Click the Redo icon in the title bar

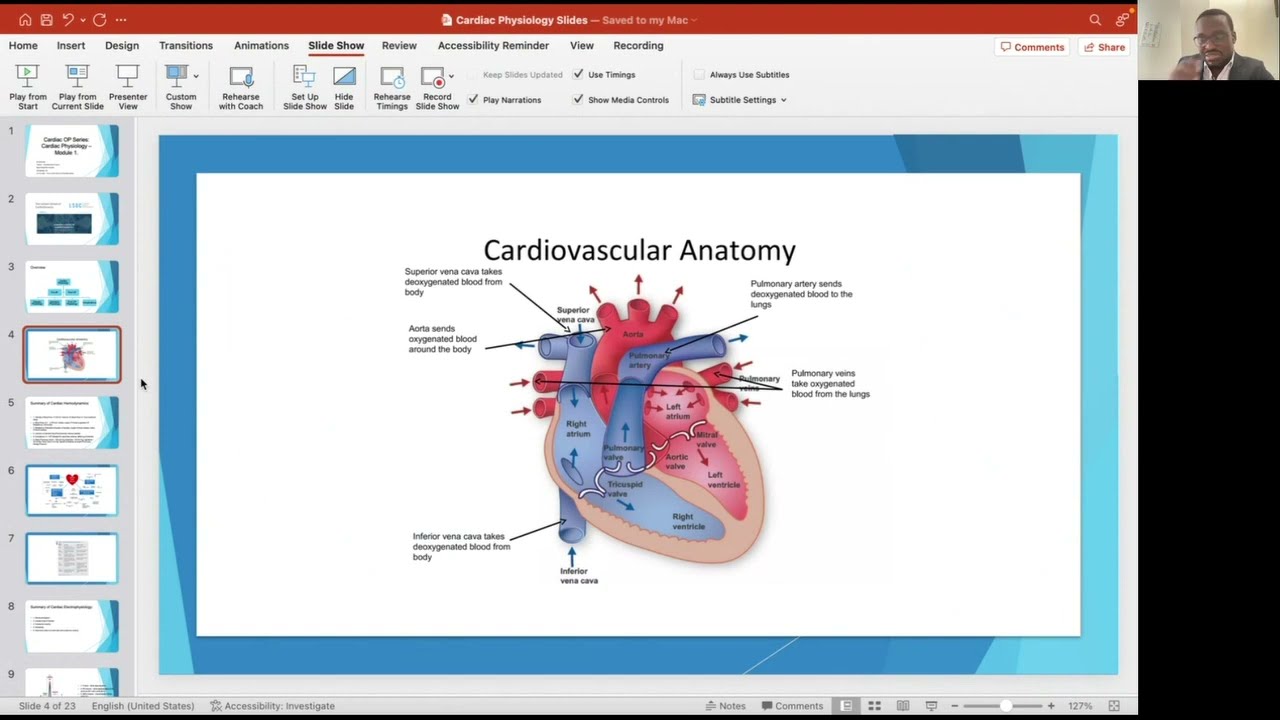click(x=99, y=20)
